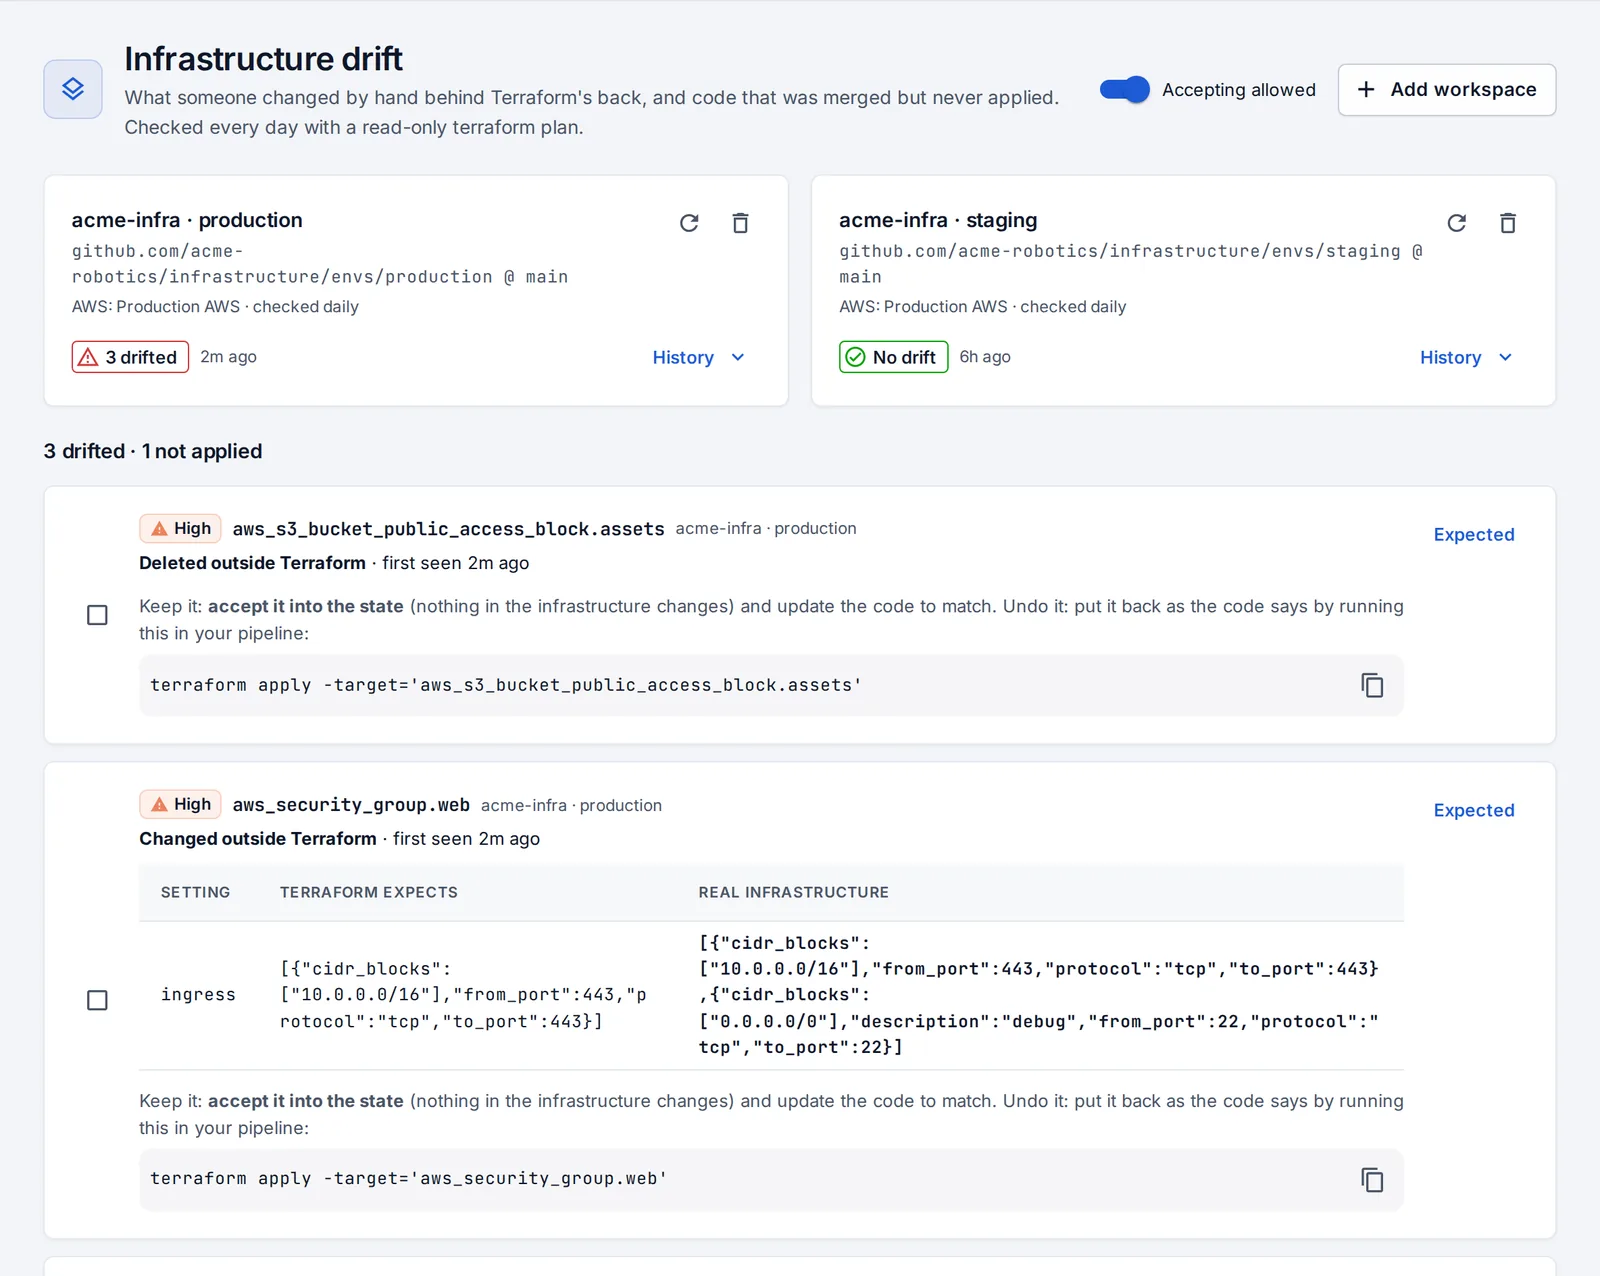This screenshot has height=1276, width=1600.
Task: Click the acme-infra · staging workspace title
Action: click(x=938, y=220)
